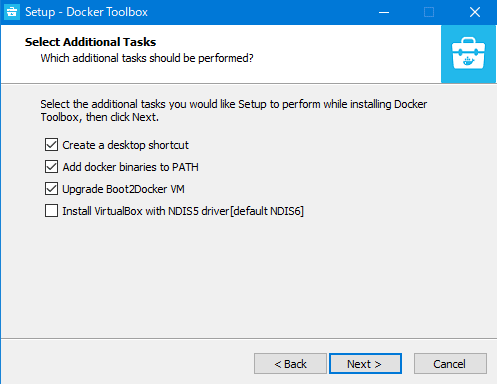Click the 'Setup - Docker Toolbox' title bar text
Viewport: 497px width, 384px height.
pyautogui.click(x=86, y=12)
